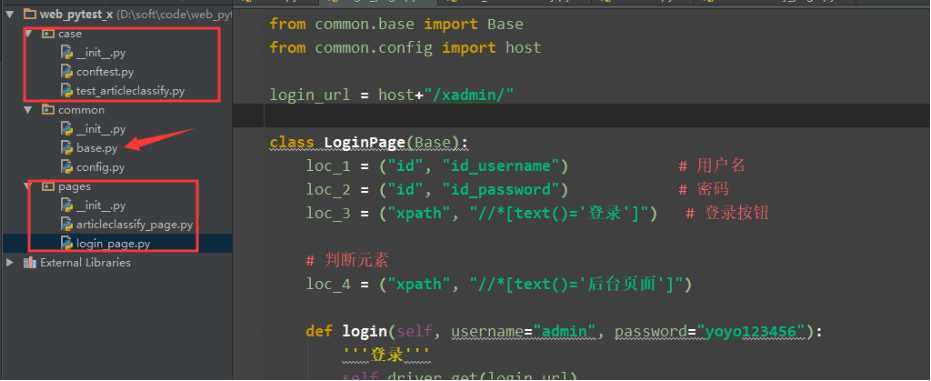Open articleclassify_page.py from the pages folder

coord(134,224)
